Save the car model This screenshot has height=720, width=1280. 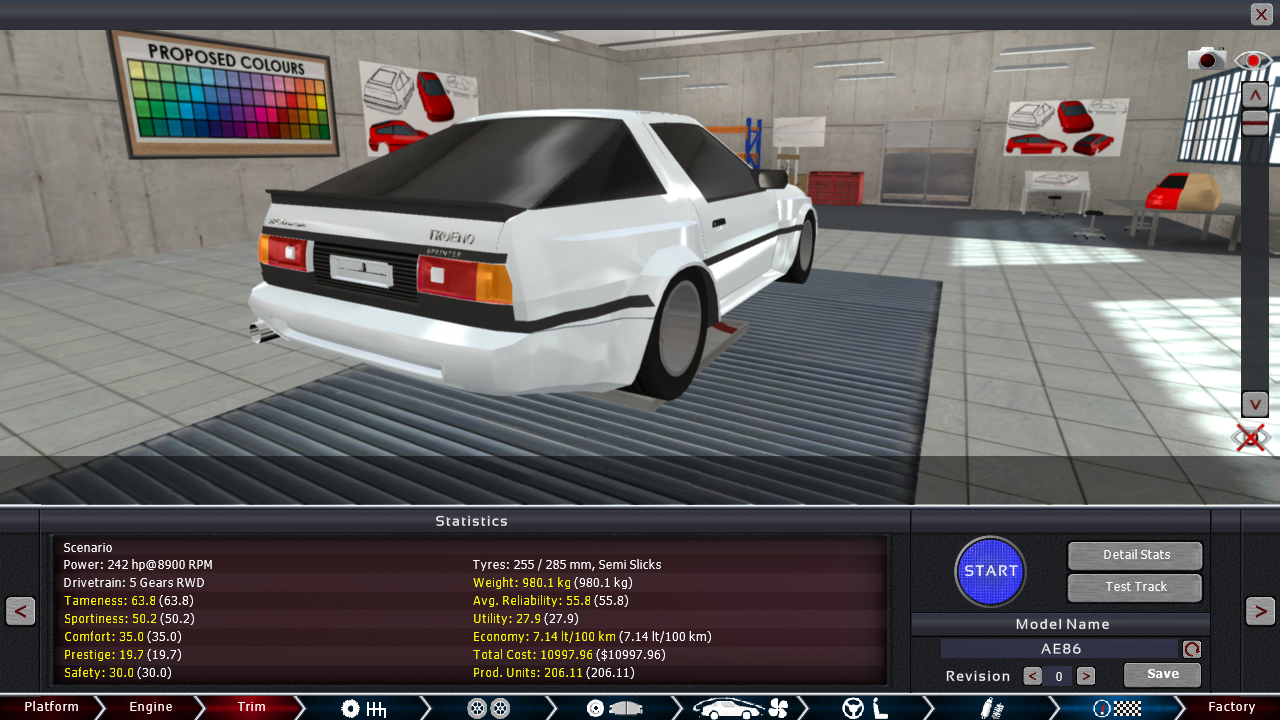click(x=1162, y=674)
